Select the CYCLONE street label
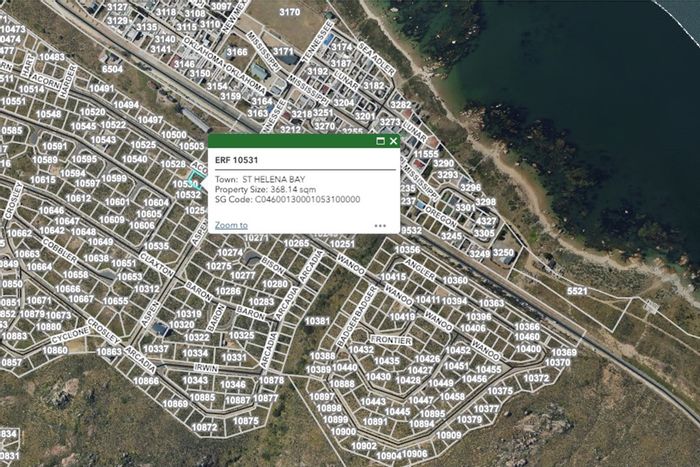Viewport: 700px width, 467px height. click(x=70, y=335)
